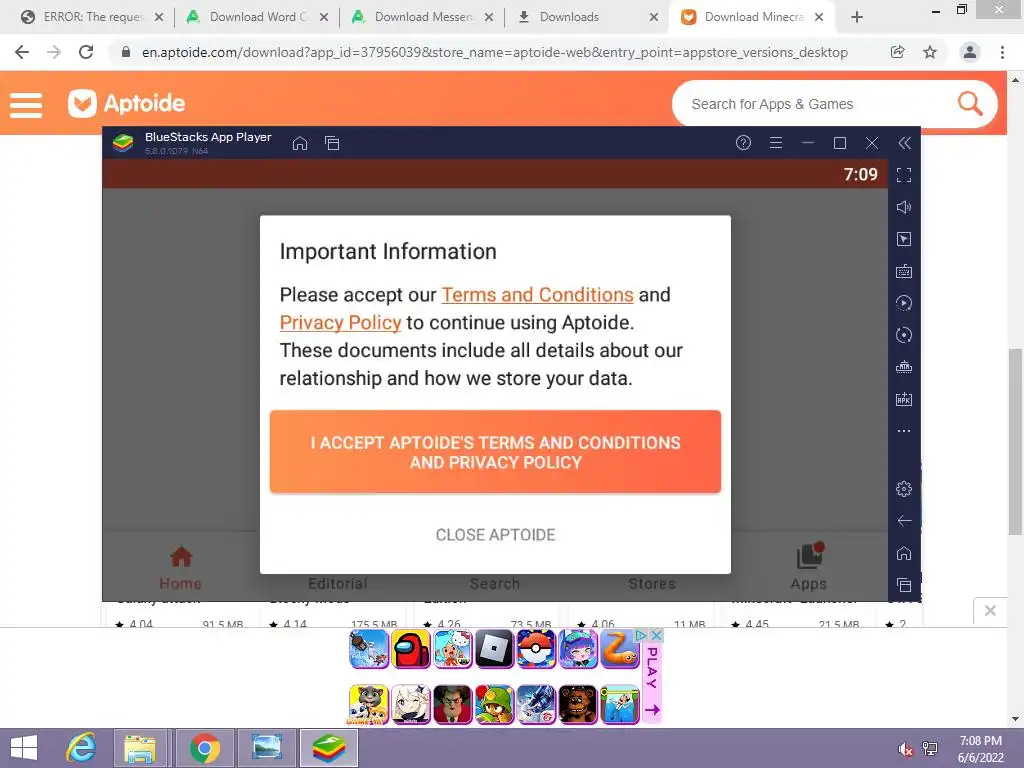Open the Terms and Conditions link

point(537,295)
